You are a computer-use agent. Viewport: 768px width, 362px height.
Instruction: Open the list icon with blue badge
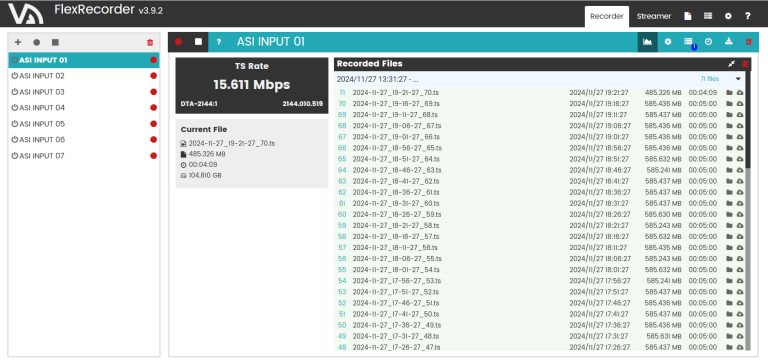coord(688,42)
